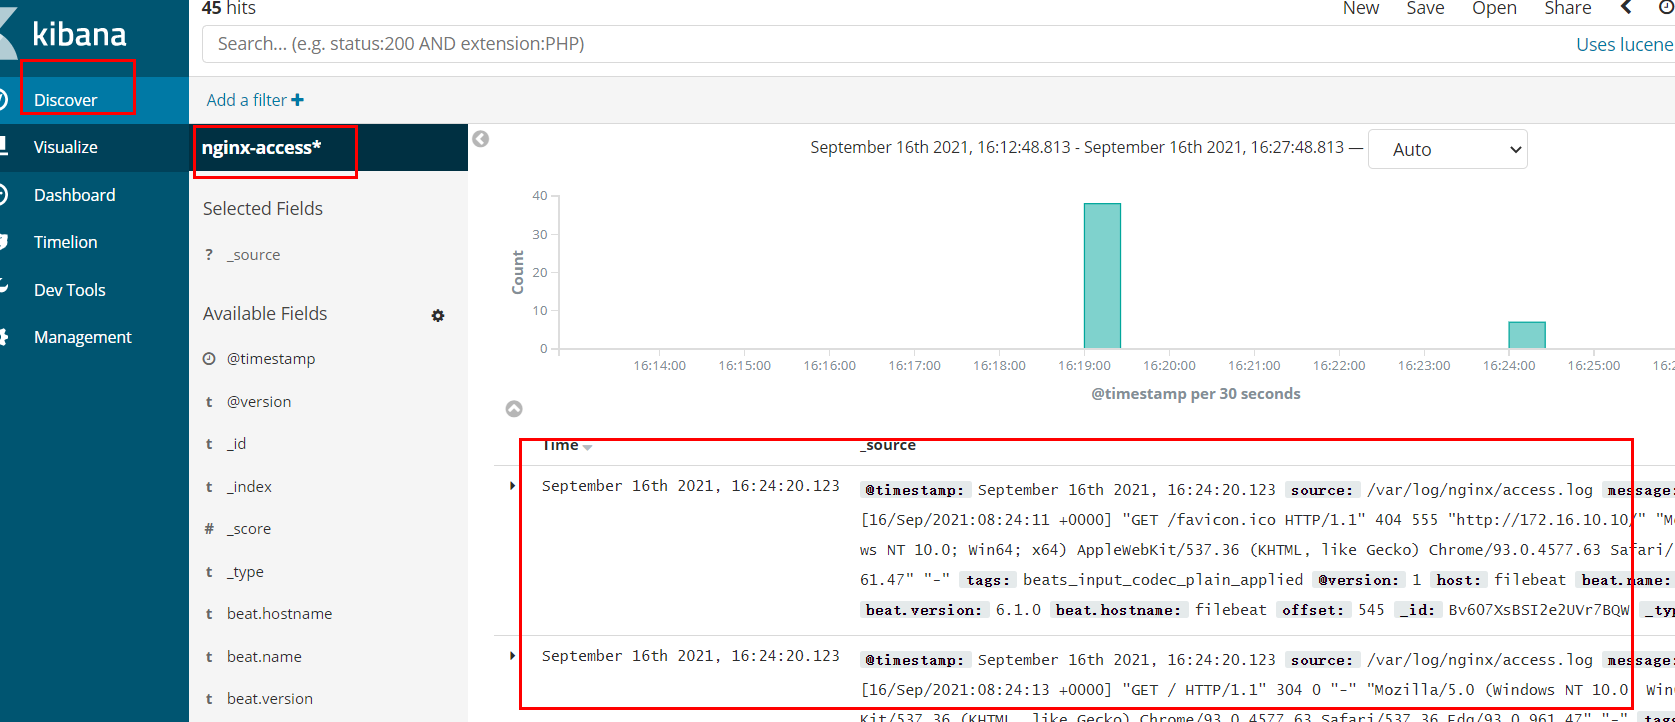Click Save in the top menu
The width and height of the screenshot is (1675, 722).
pos(1425,9)
